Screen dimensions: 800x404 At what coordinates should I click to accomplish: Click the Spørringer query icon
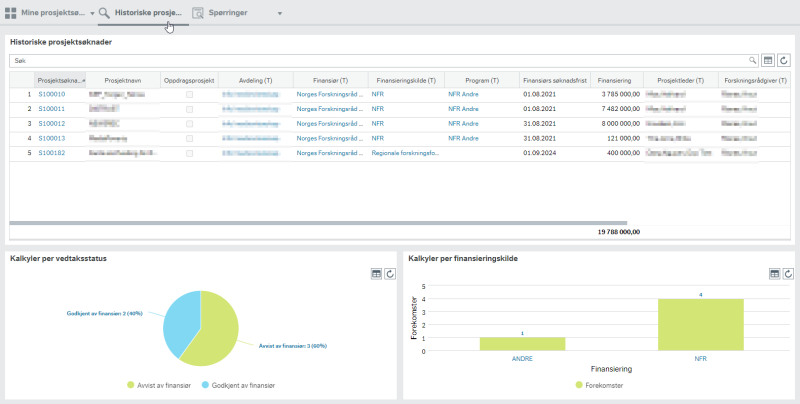[x=198, y=13]
